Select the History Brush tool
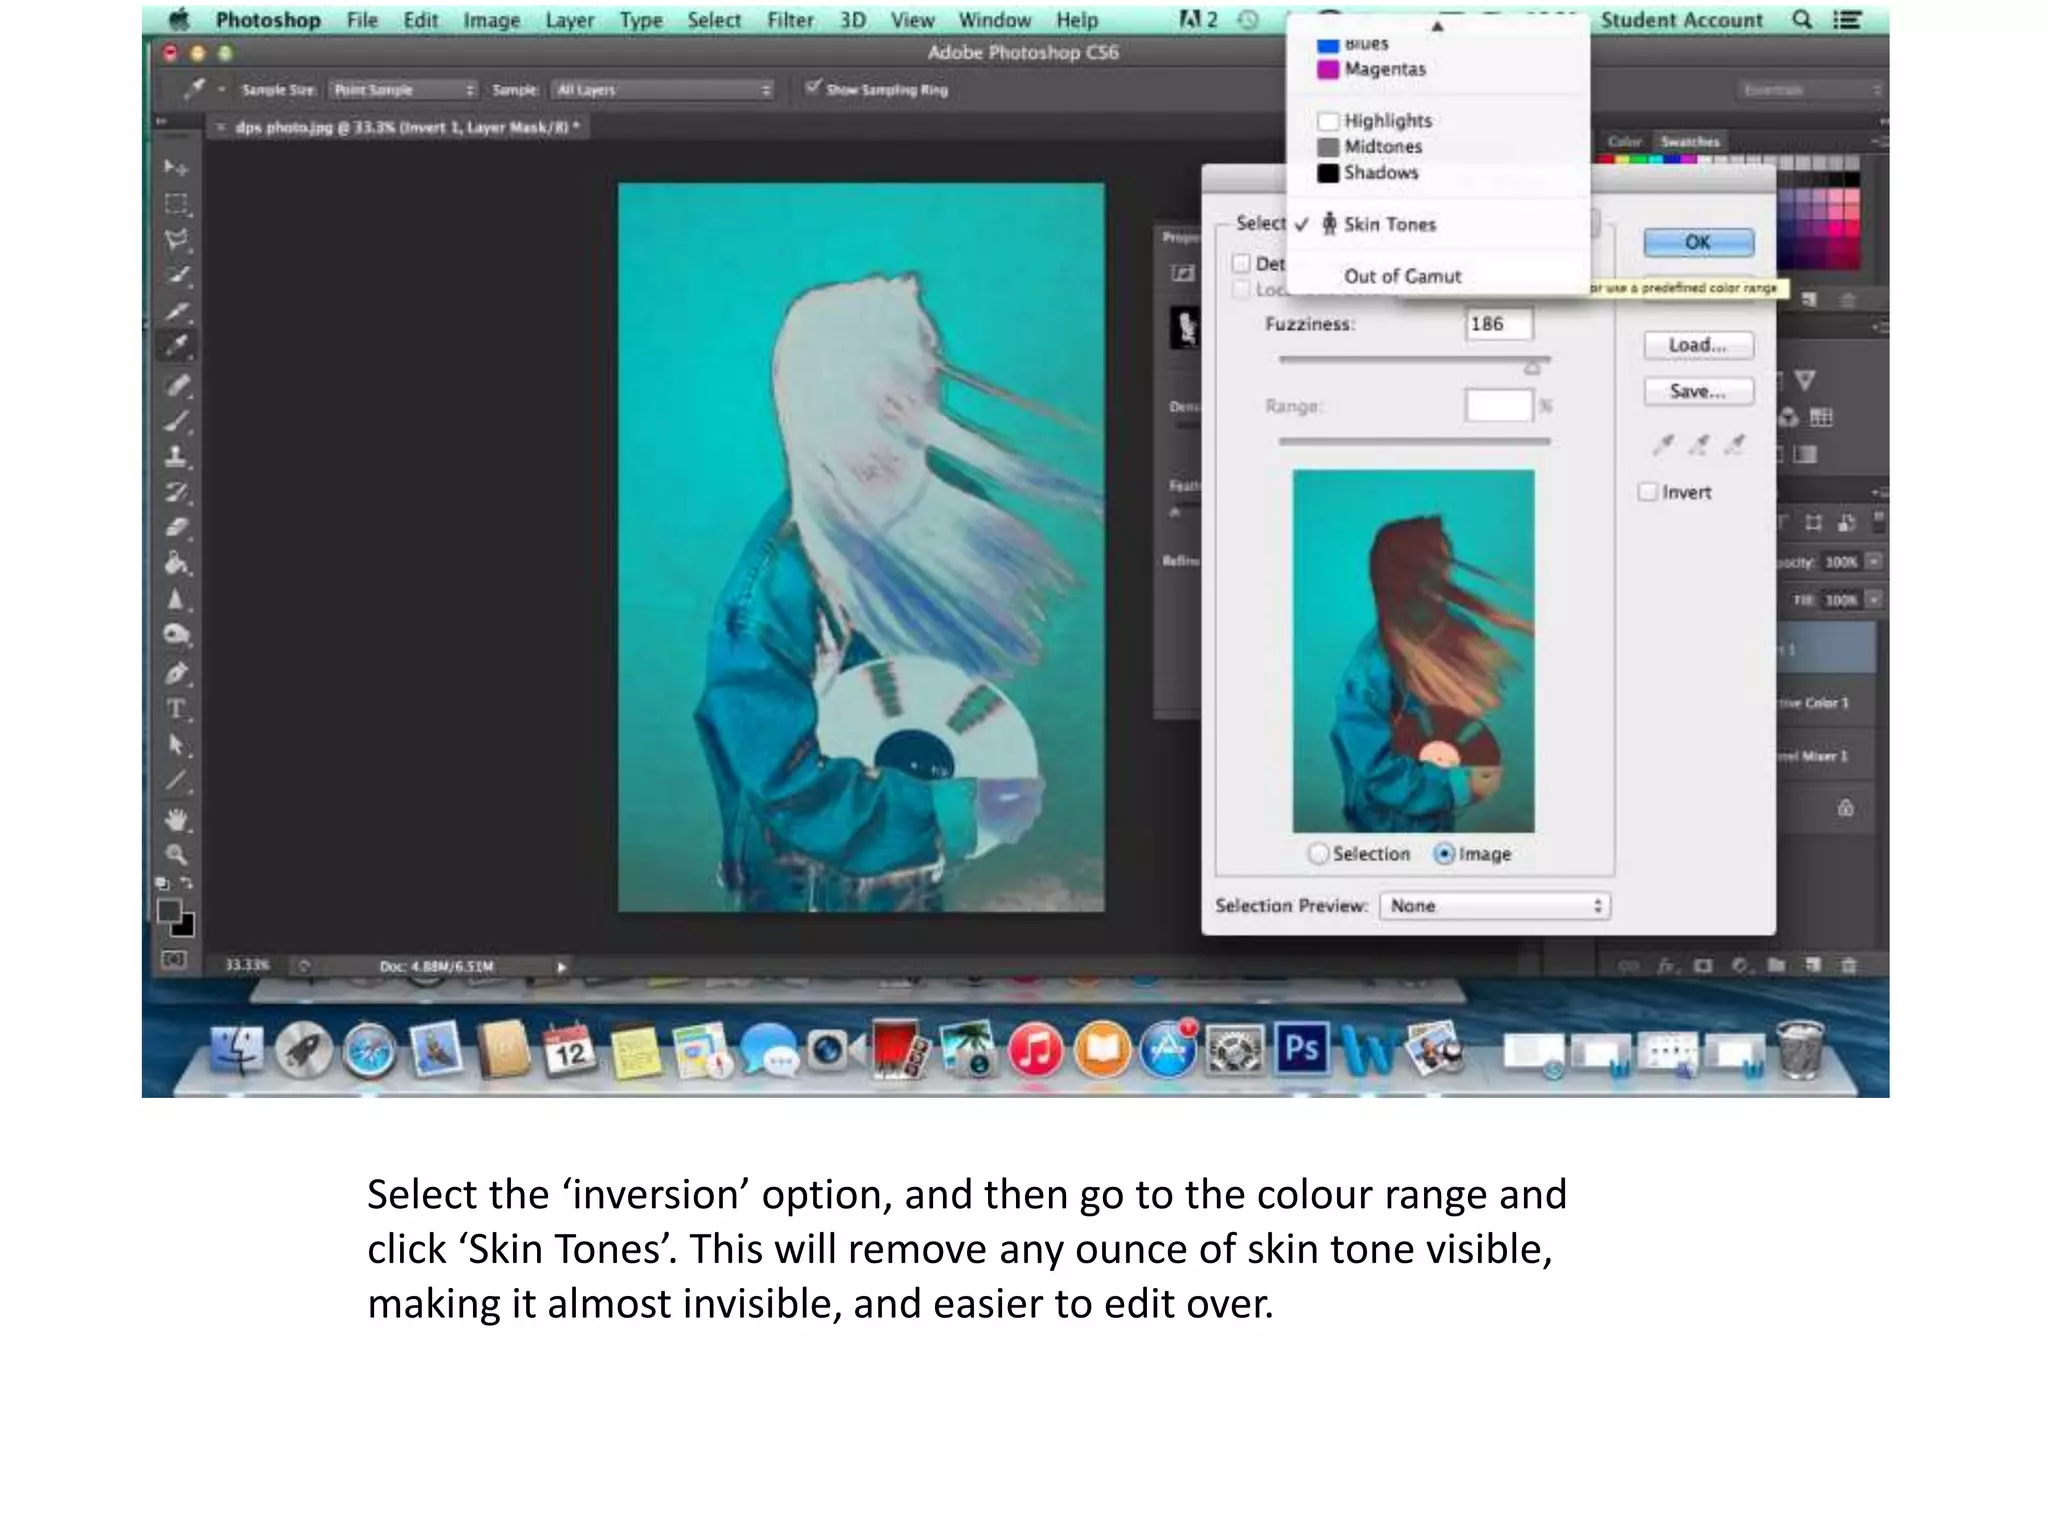This screenshot has width=2048, height=1536. (x=176, y=492)
